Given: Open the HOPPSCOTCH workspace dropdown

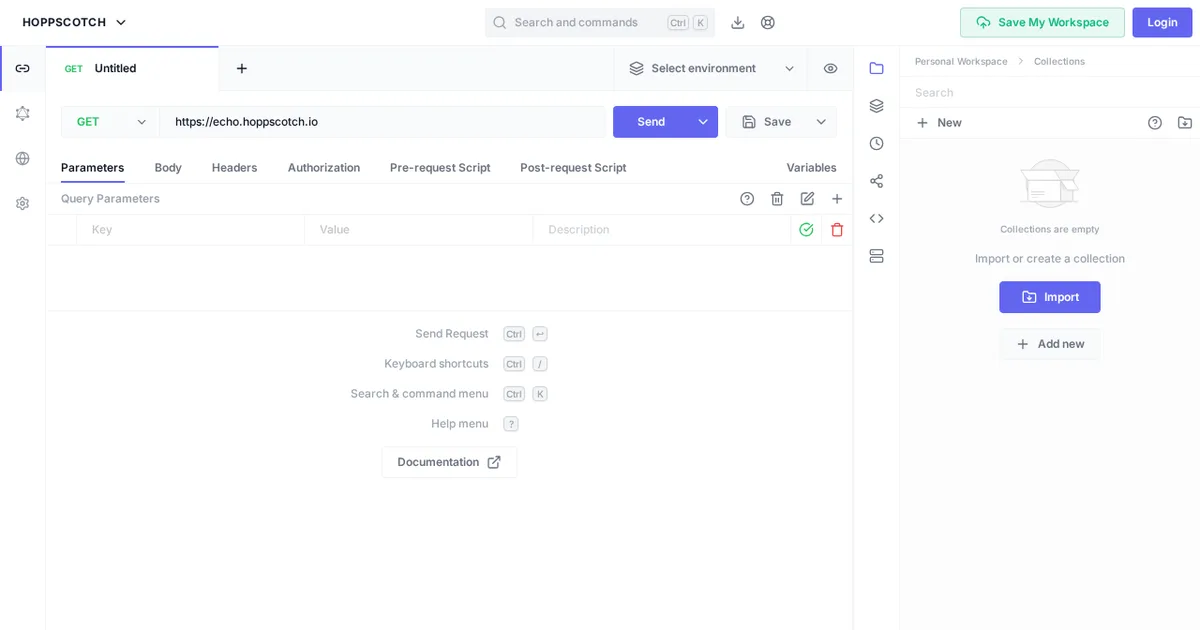Looking at the screenshot, I should click(x=75, y=22).
